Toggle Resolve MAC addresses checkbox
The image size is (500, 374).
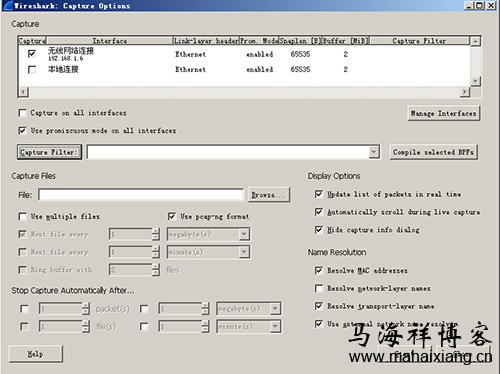(319, 270)
